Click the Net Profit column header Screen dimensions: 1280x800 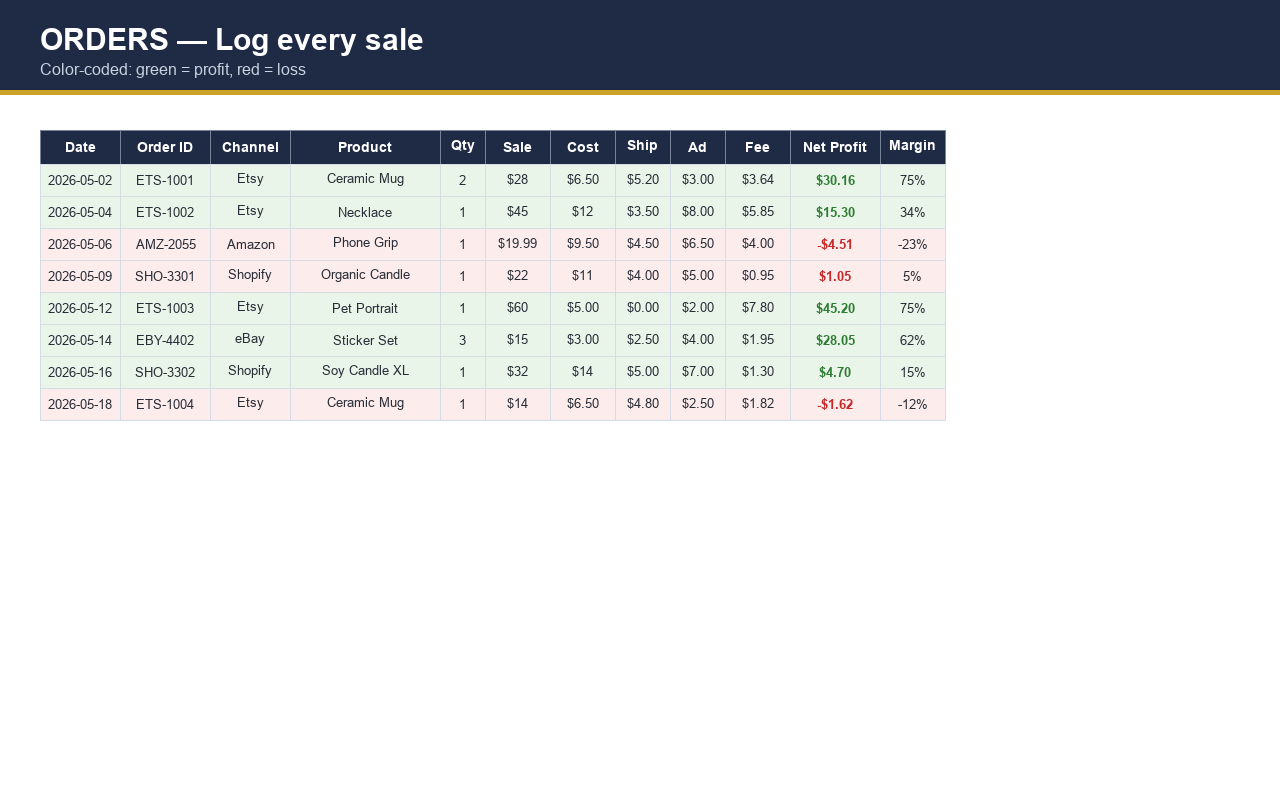point(835,147)
